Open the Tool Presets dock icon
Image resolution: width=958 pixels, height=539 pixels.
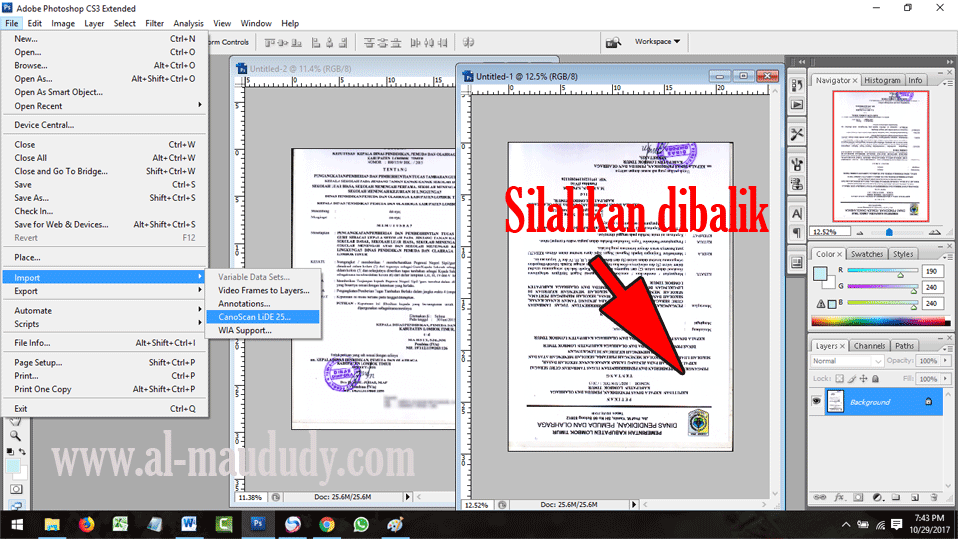(x=797, y=134)
